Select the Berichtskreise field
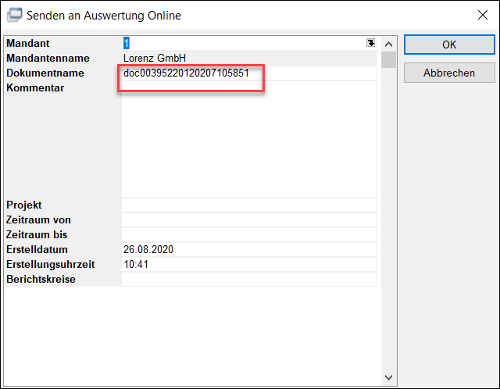Viewport: 500px width, 389px height. (249, 279)
